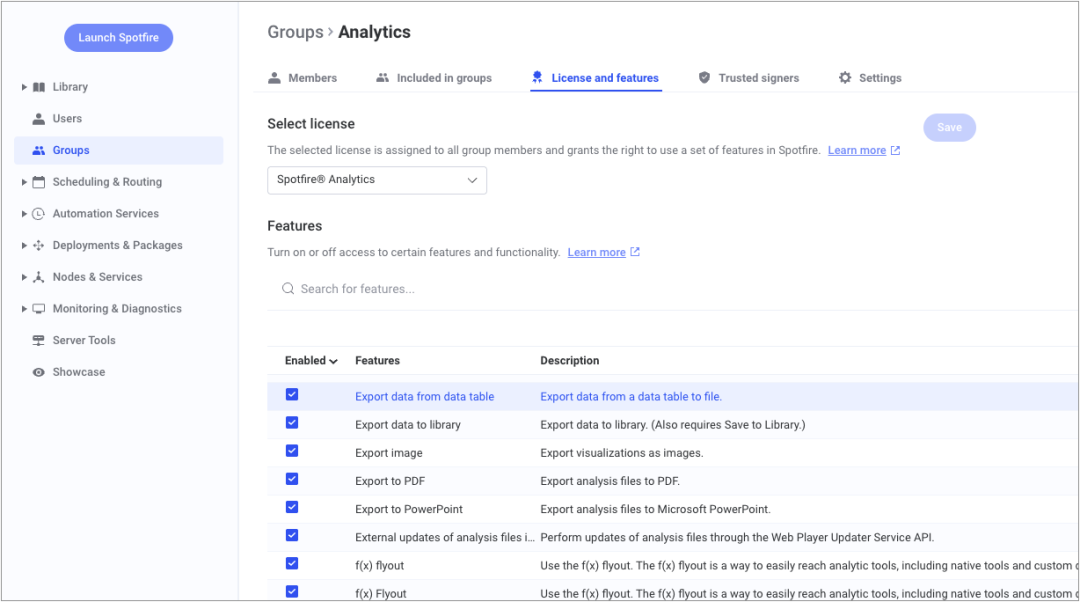1080x602 pixels.
Task: Click 'Export visualizations as images.' description
Action: pos(622,453)
